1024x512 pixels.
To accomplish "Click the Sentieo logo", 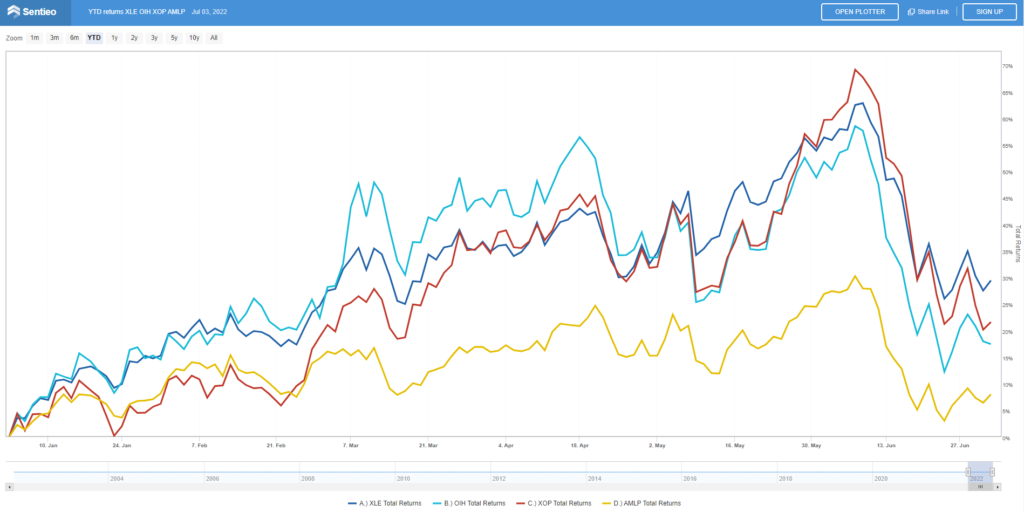I will pos(31,12).
